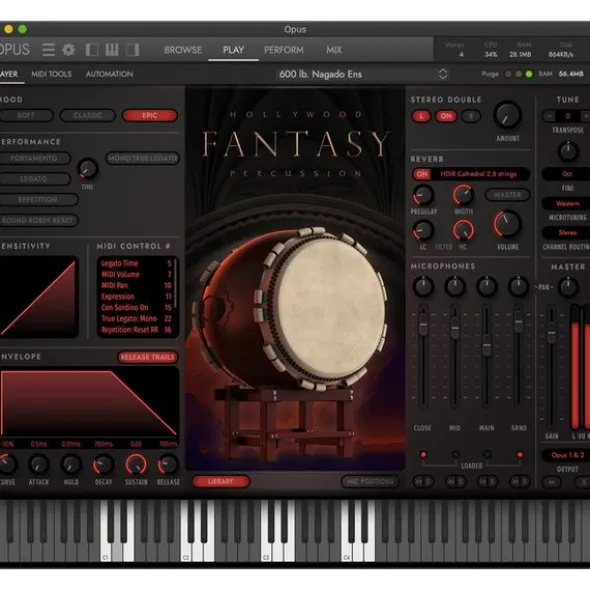Click the performance Time knob

tap(87, 169)
